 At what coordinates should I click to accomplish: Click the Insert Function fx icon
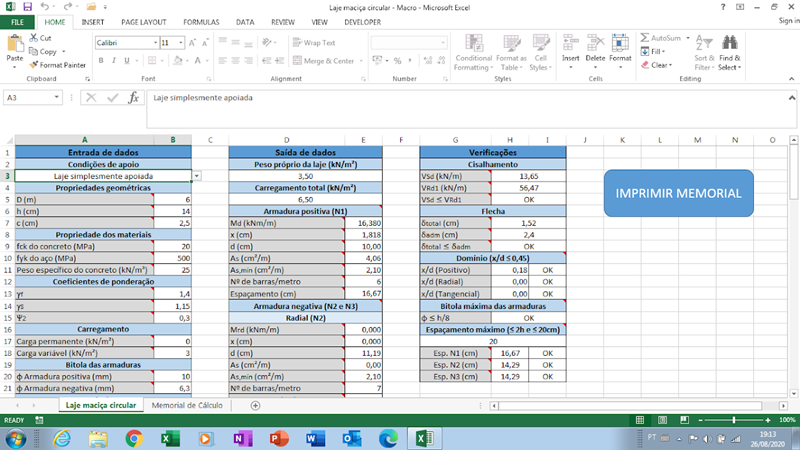tap(132, 98)
